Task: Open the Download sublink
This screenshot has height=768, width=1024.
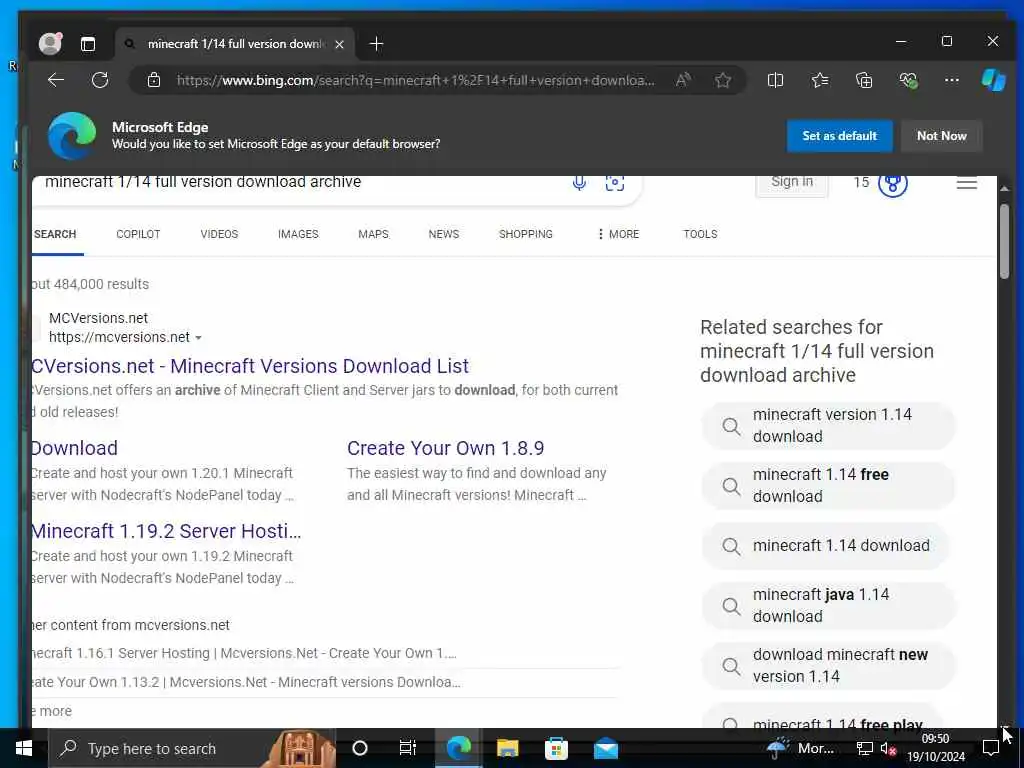Action: pos(74,448)
